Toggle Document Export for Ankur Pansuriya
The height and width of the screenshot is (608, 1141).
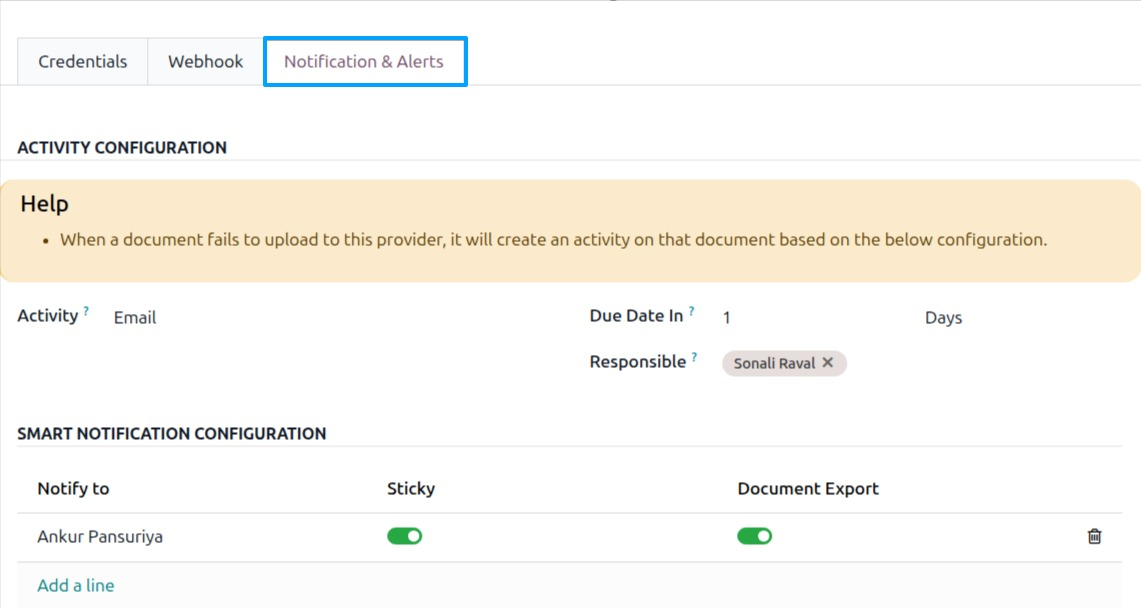(x=755, y=537)
